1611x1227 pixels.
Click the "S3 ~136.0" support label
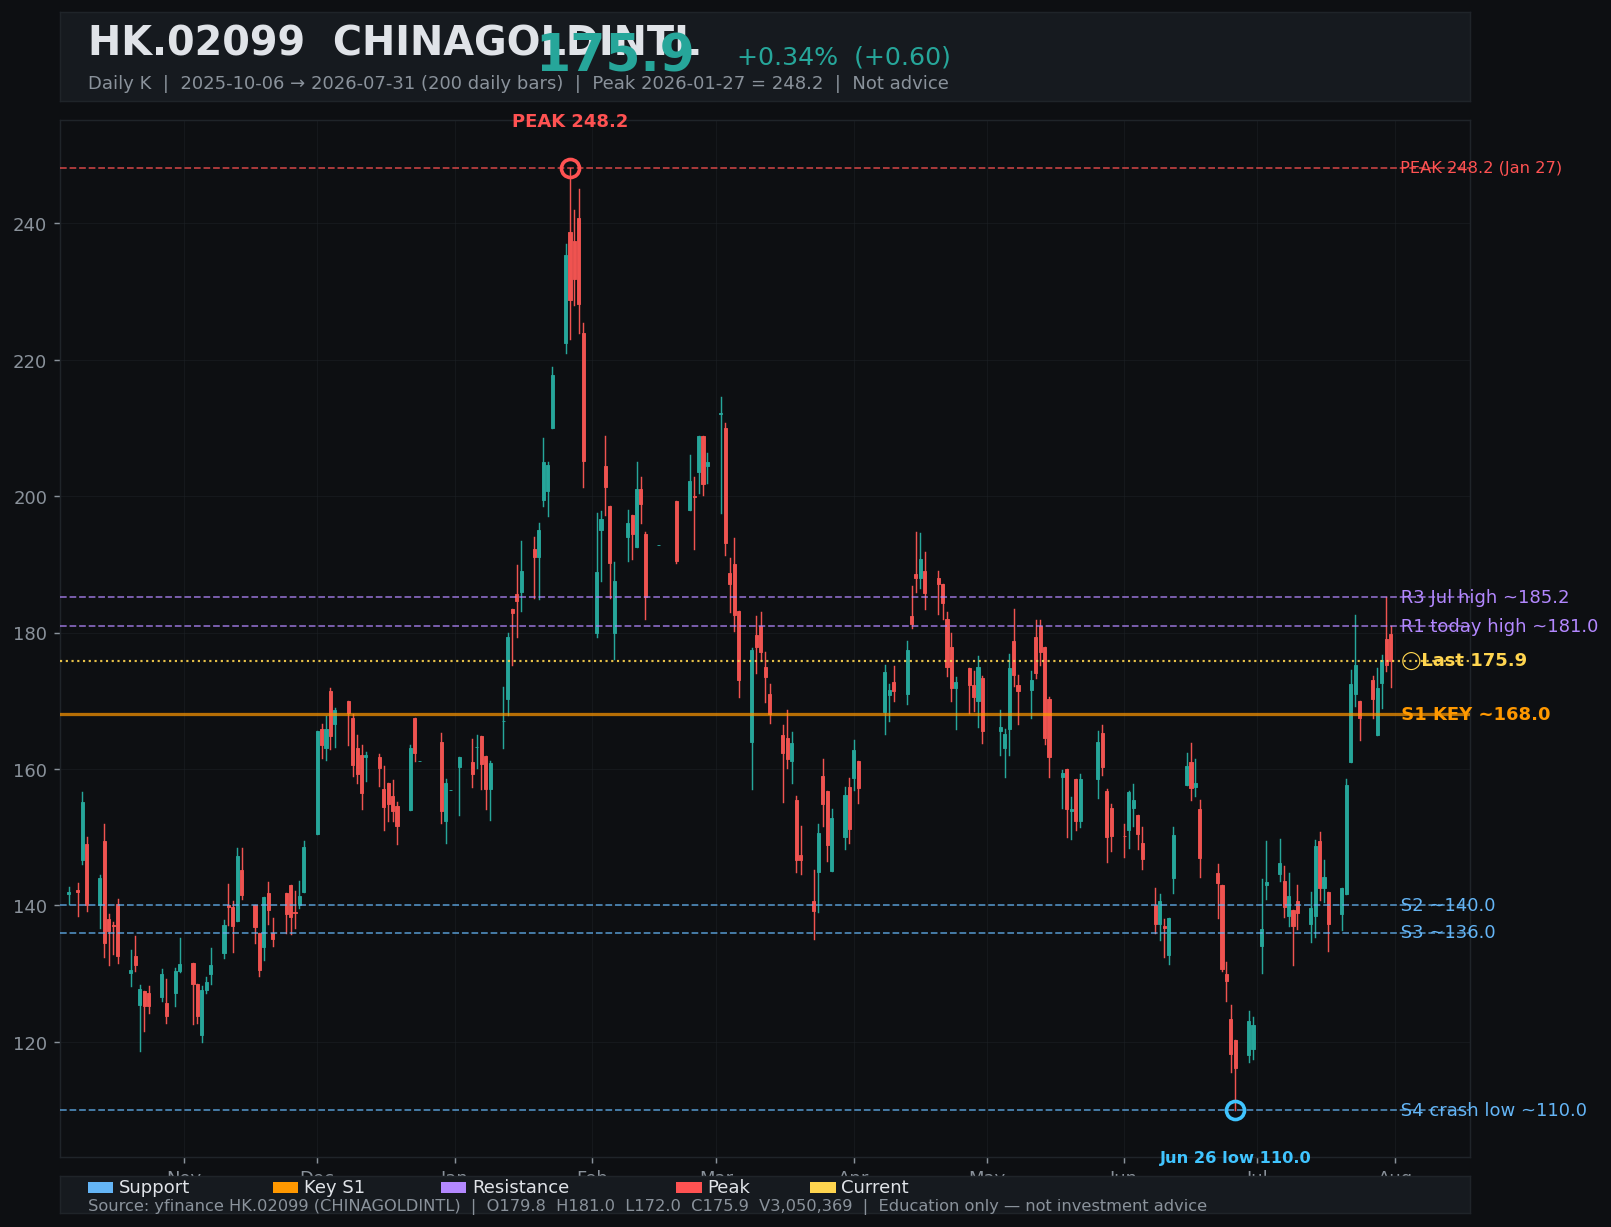[1447, 933]
